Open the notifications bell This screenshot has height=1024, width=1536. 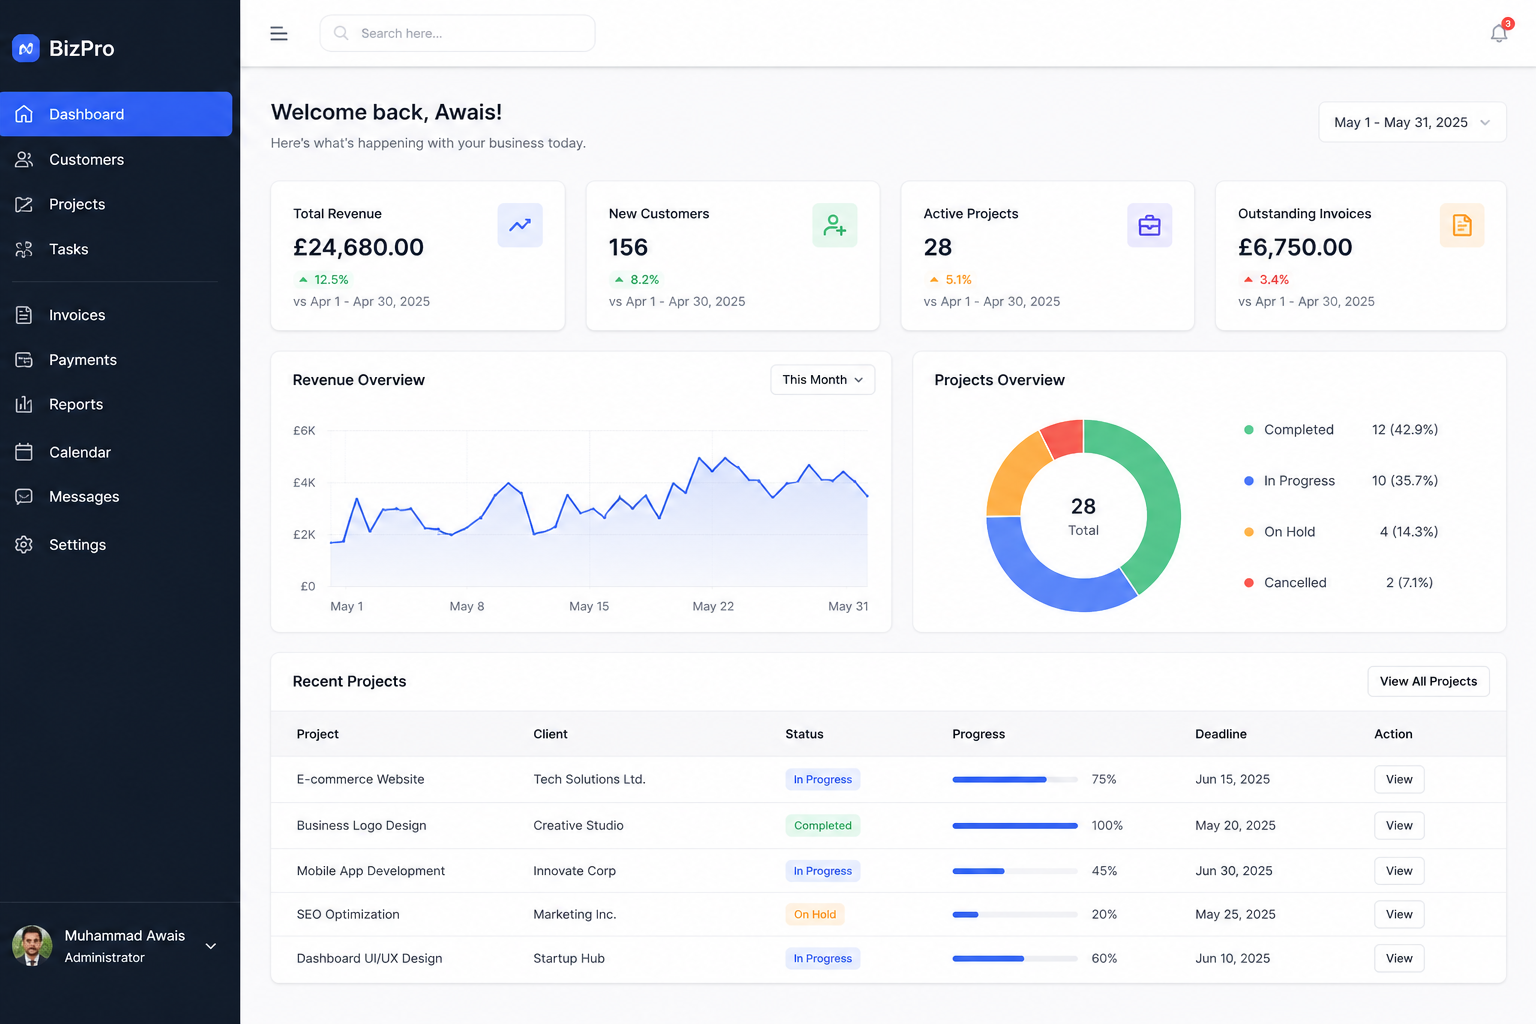point(1498,34)
